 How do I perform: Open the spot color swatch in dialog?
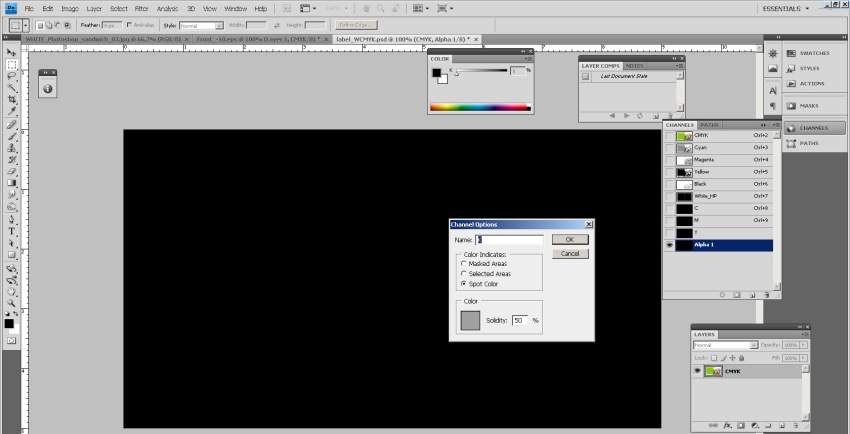point(470,320)
